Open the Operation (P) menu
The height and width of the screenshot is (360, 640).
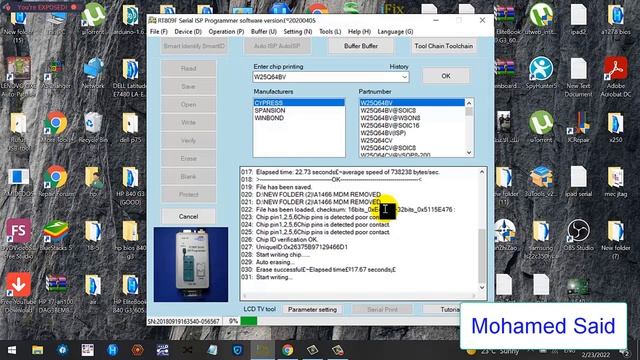click(226, 31)
